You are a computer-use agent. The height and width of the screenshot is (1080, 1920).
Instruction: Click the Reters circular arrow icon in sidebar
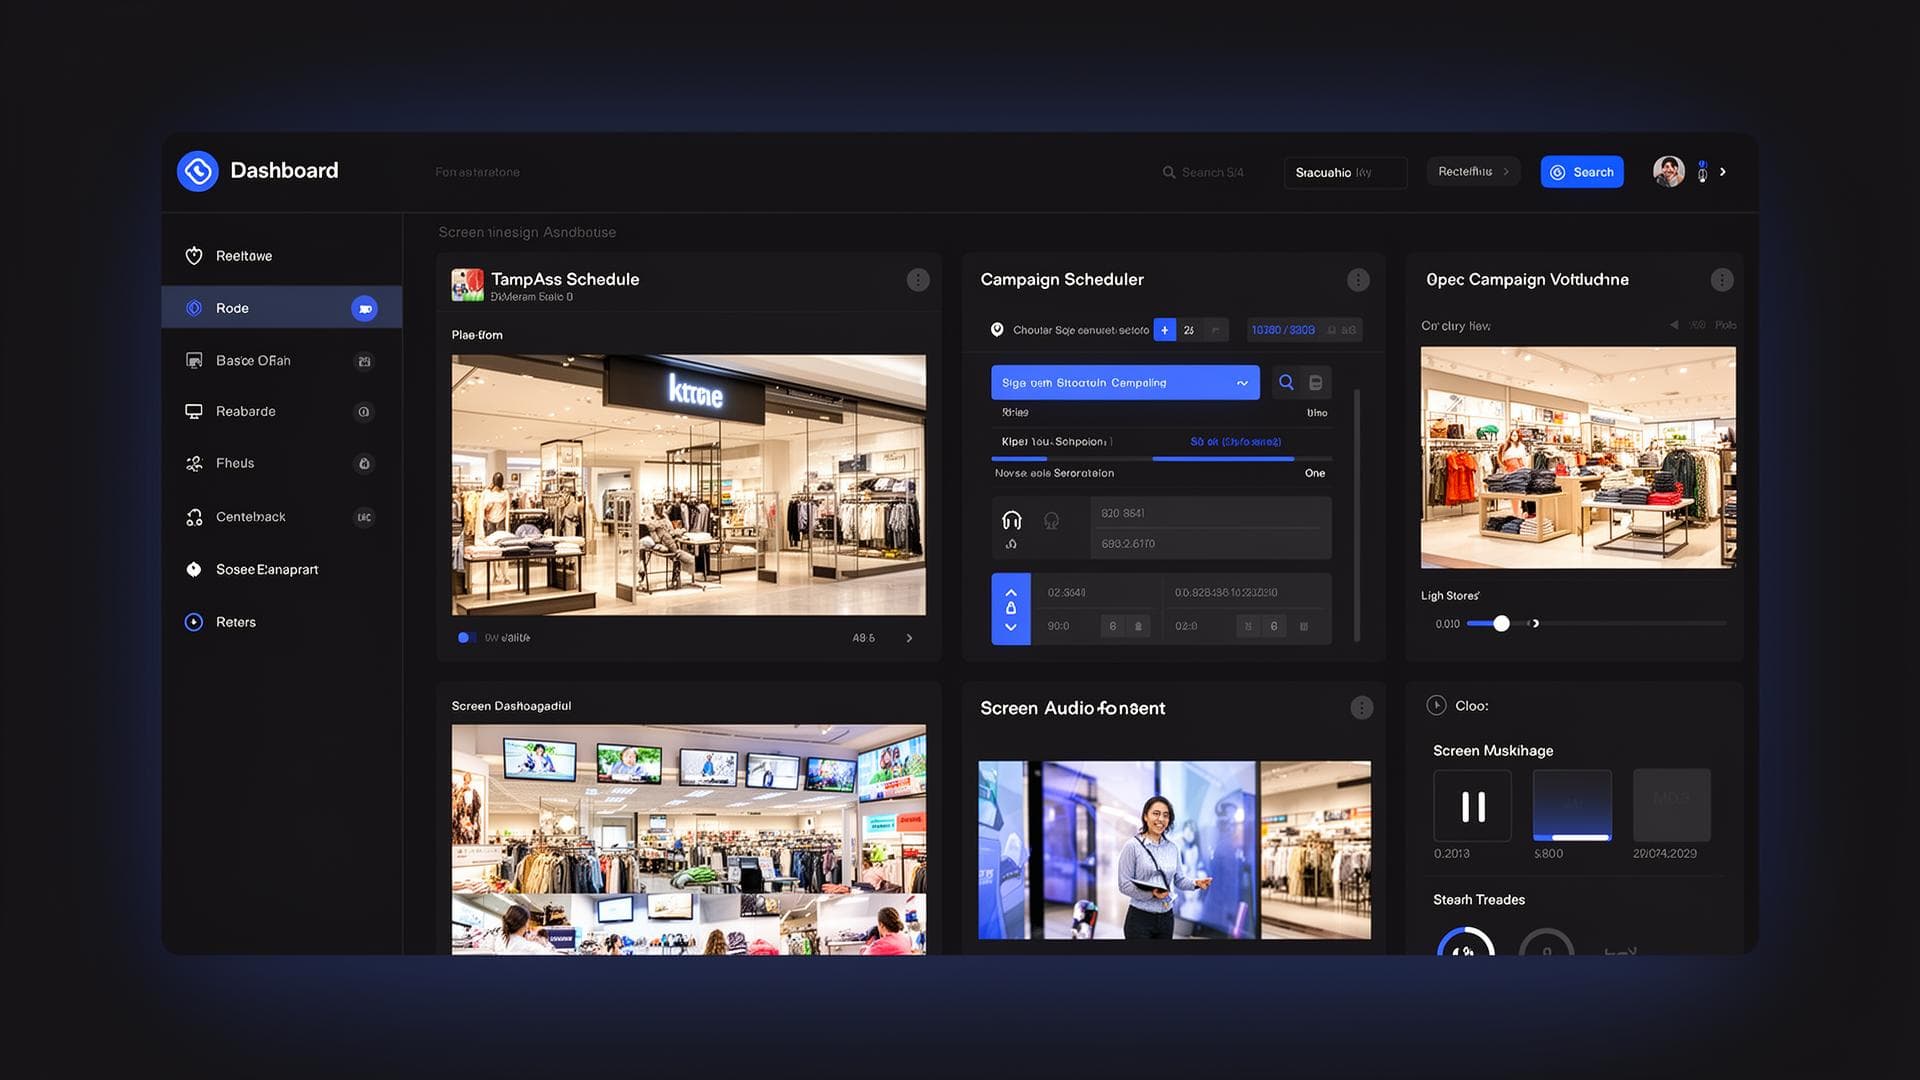(194, 621)
